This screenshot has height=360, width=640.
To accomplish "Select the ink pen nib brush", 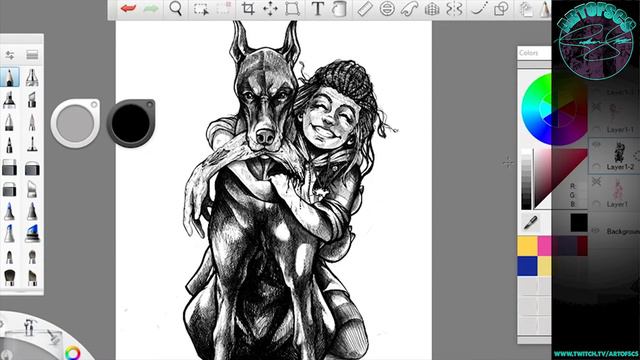I will [x=32, y=78].
